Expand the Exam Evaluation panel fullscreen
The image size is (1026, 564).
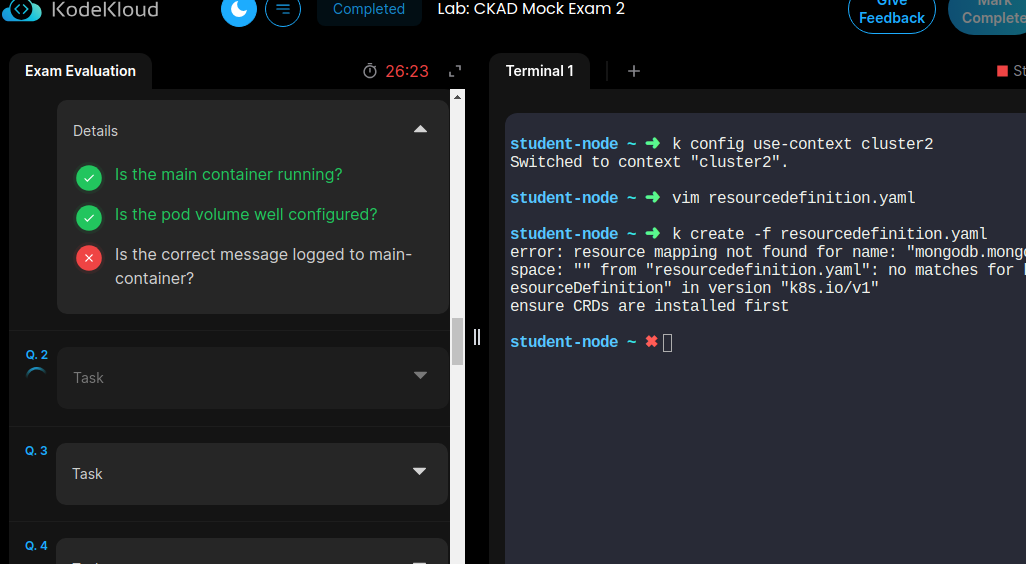[455, 71]
